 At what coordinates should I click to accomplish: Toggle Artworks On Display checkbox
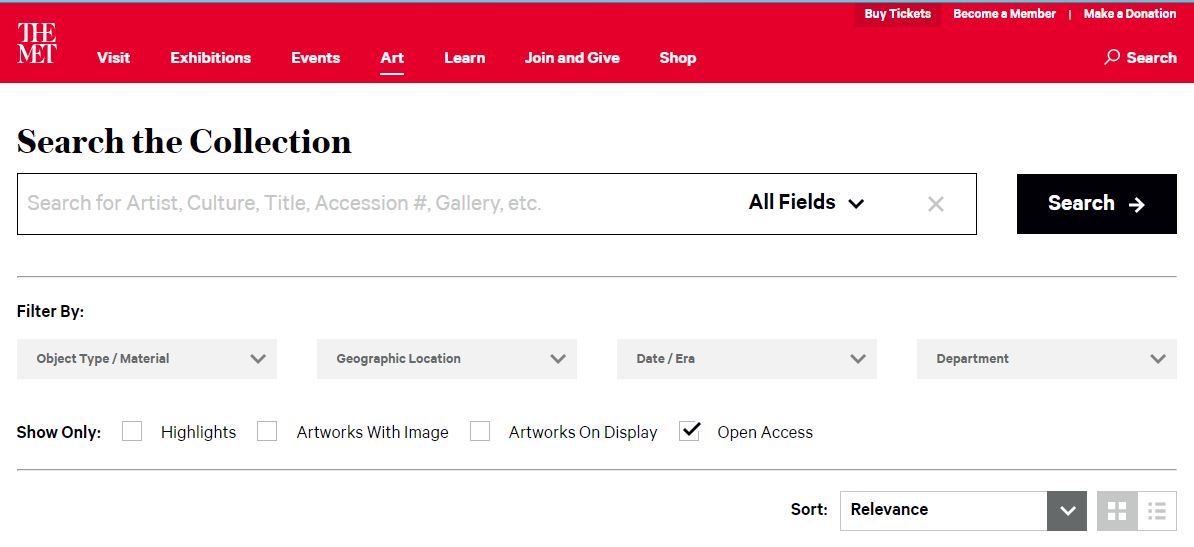coord(480,432)
